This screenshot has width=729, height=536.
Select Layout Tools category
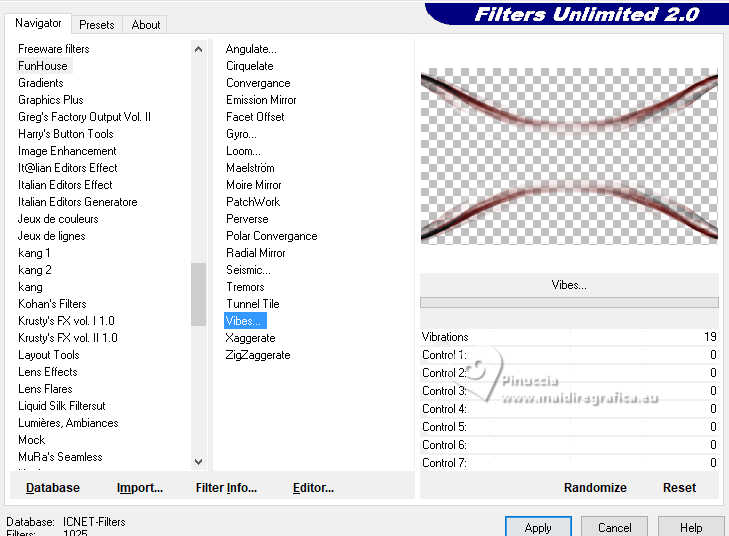tap(48, 355)
